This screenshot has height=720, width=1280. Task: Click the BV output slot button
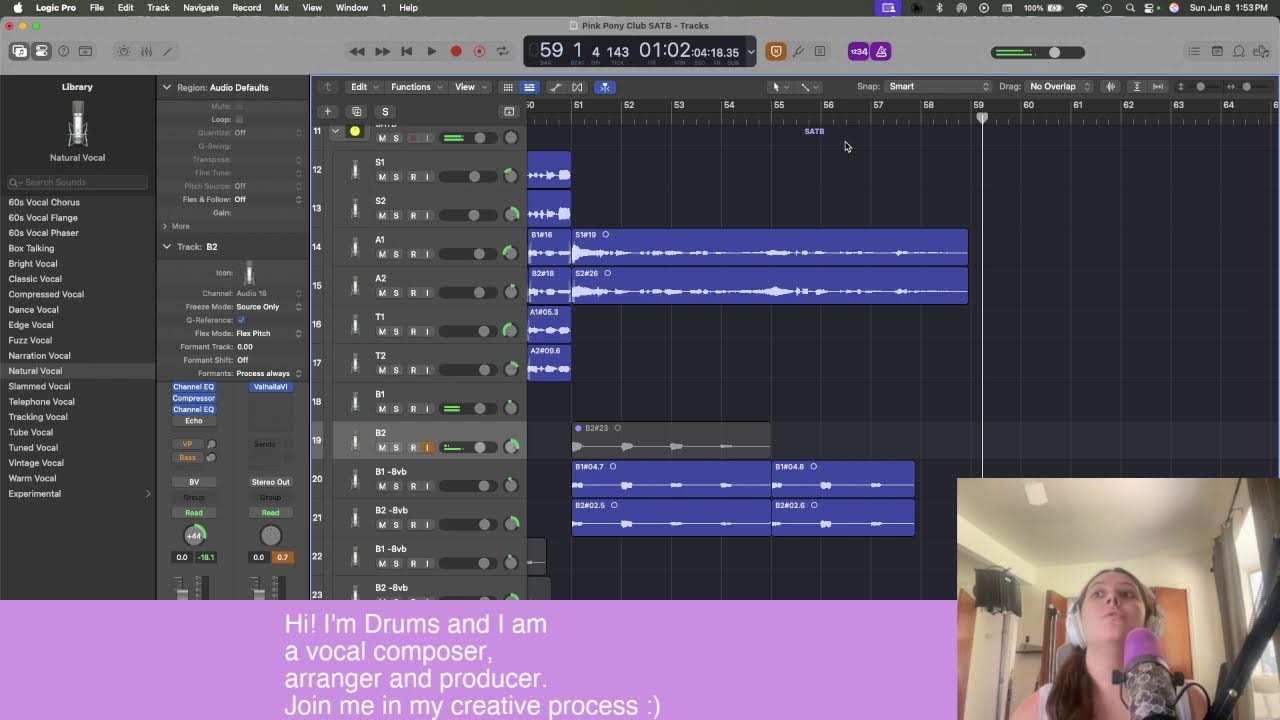194,482
